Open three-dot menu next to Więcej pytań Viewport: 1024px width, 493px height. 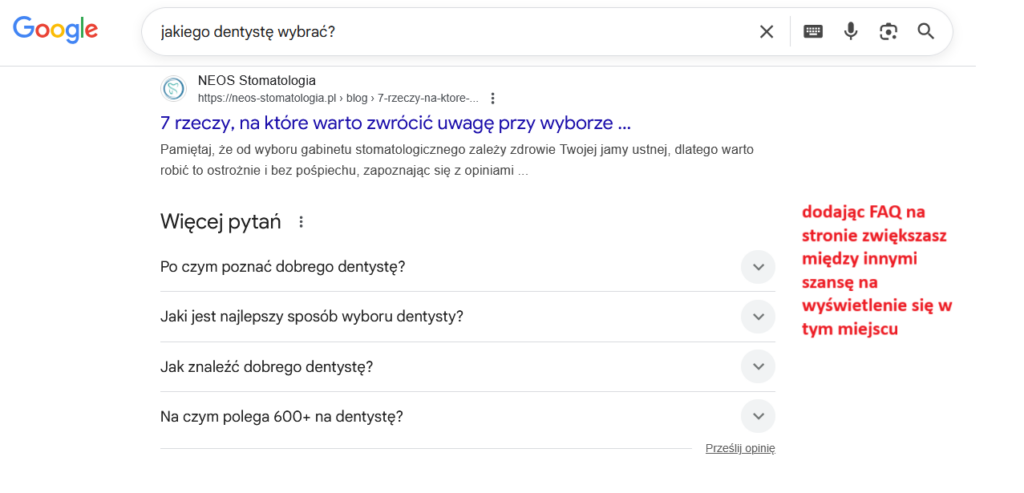pos(301,222)
